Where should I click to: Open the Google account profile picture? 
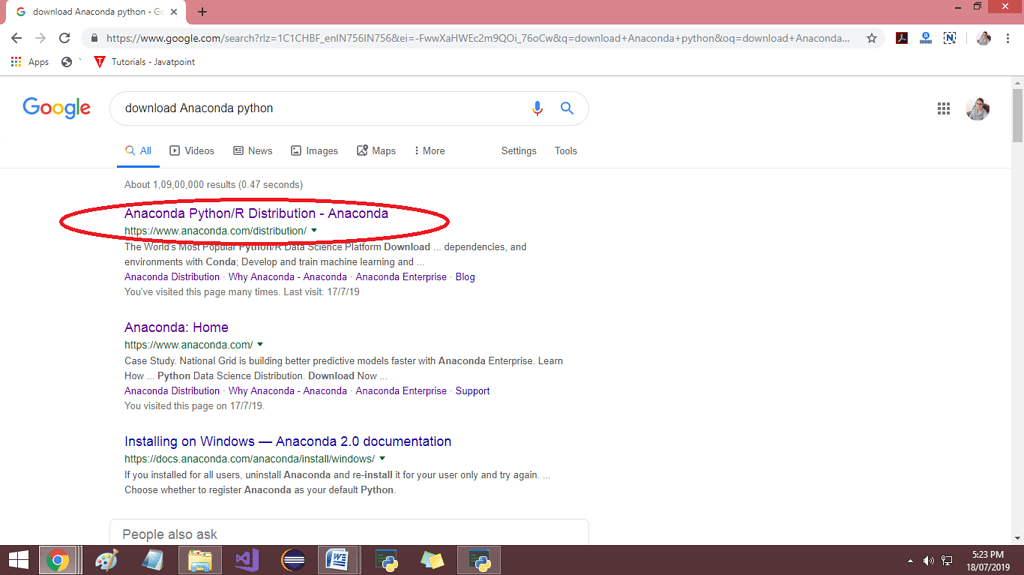(x=978, y=108)
